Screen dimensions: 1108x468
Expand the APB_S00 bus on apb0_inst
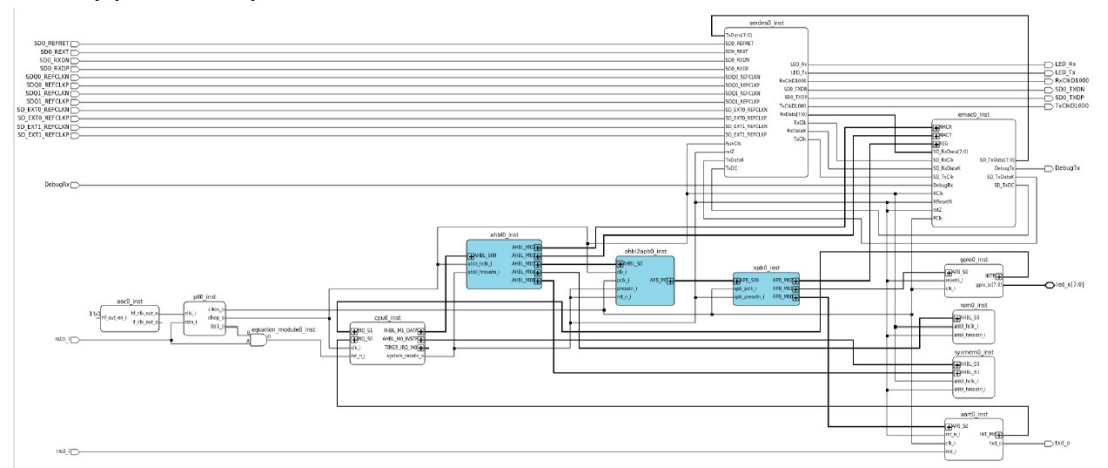pos(737,282)
